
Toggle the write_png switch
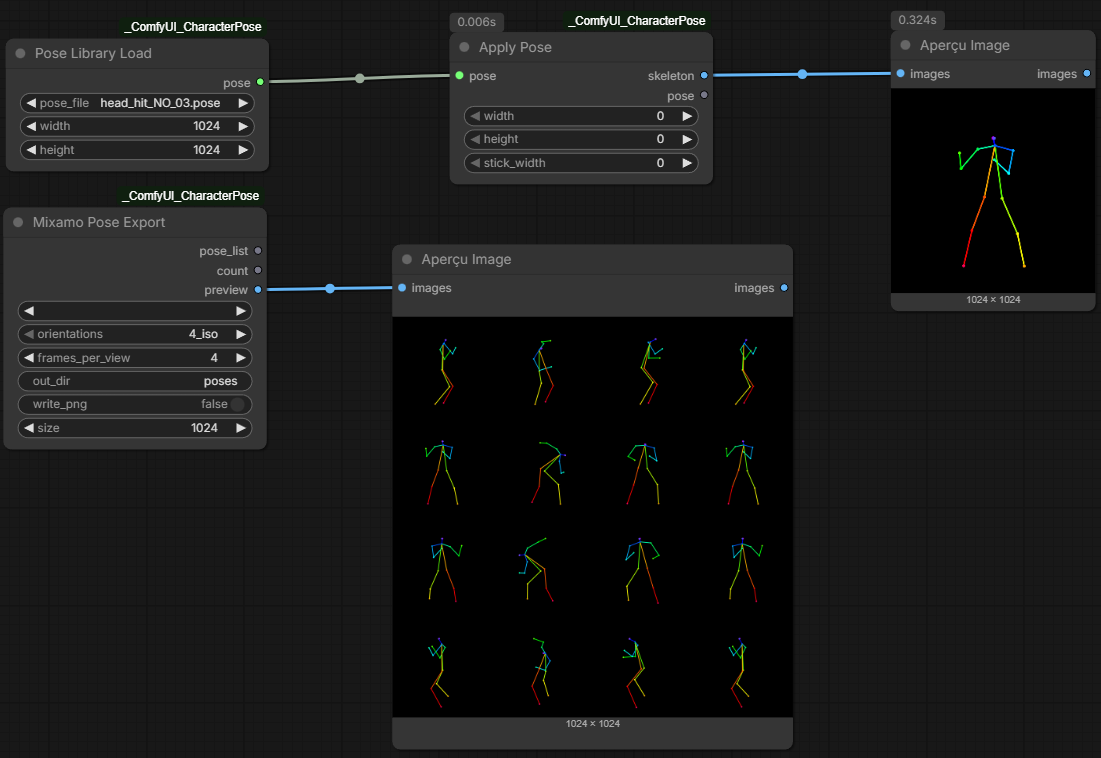point(237,404)
